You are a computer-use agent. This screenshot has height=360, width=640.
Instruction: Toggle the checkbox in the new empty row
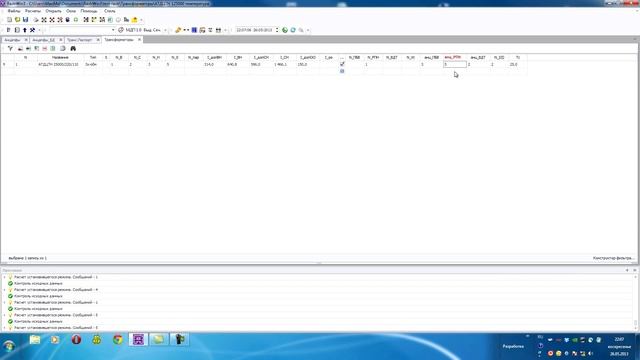point(342,71)
